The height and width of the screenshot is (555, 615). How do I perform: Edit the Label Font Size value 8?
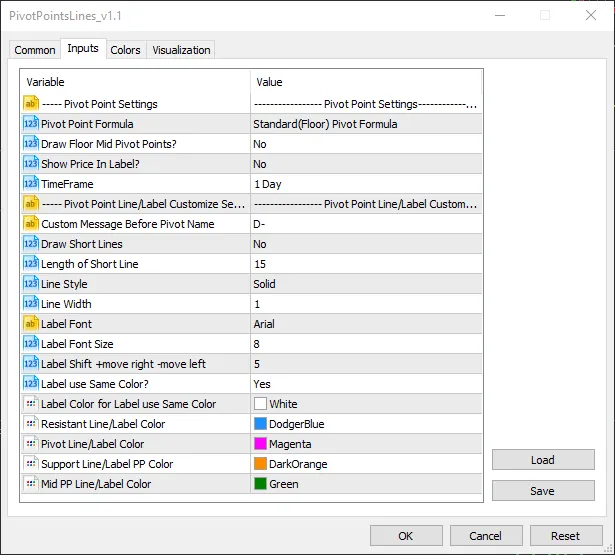click(365, 344)
